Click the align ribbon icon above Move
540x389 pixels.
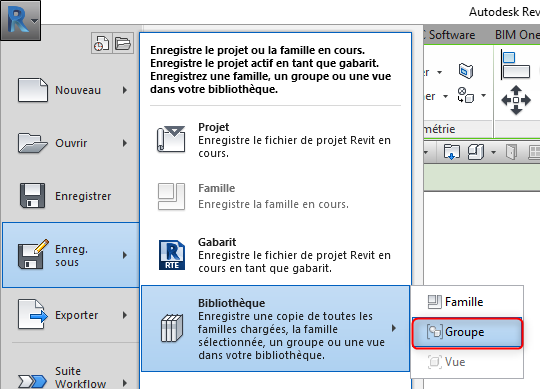(516, 65)
